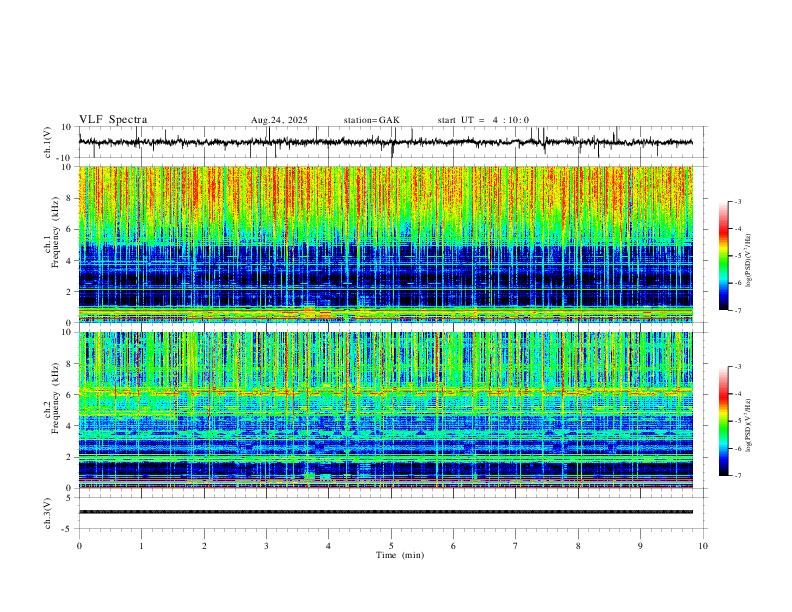The image size is (792, 612).
Task: Click the "6" kHz tick on ch.2 frequency axis
Action: click(70, 395)
